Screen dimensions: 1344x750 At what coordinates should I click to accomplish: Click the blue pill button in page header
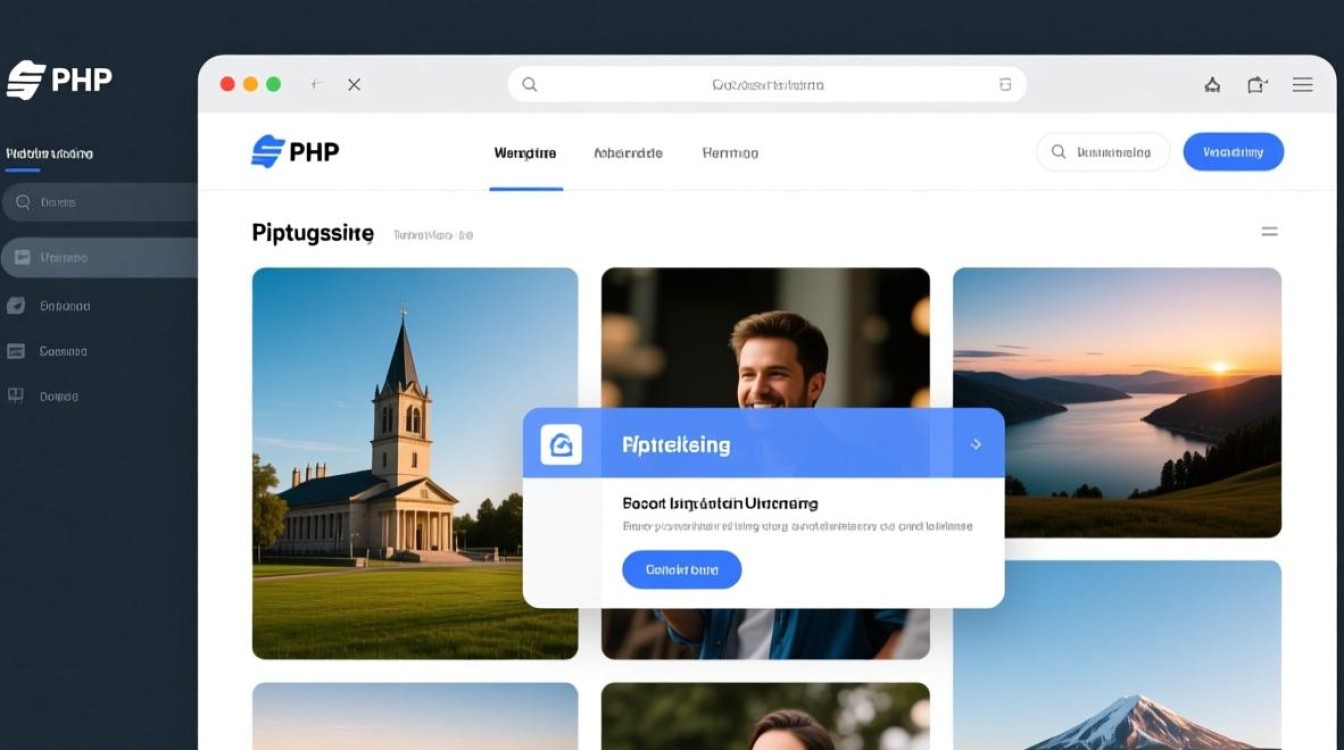(1233, 152)
